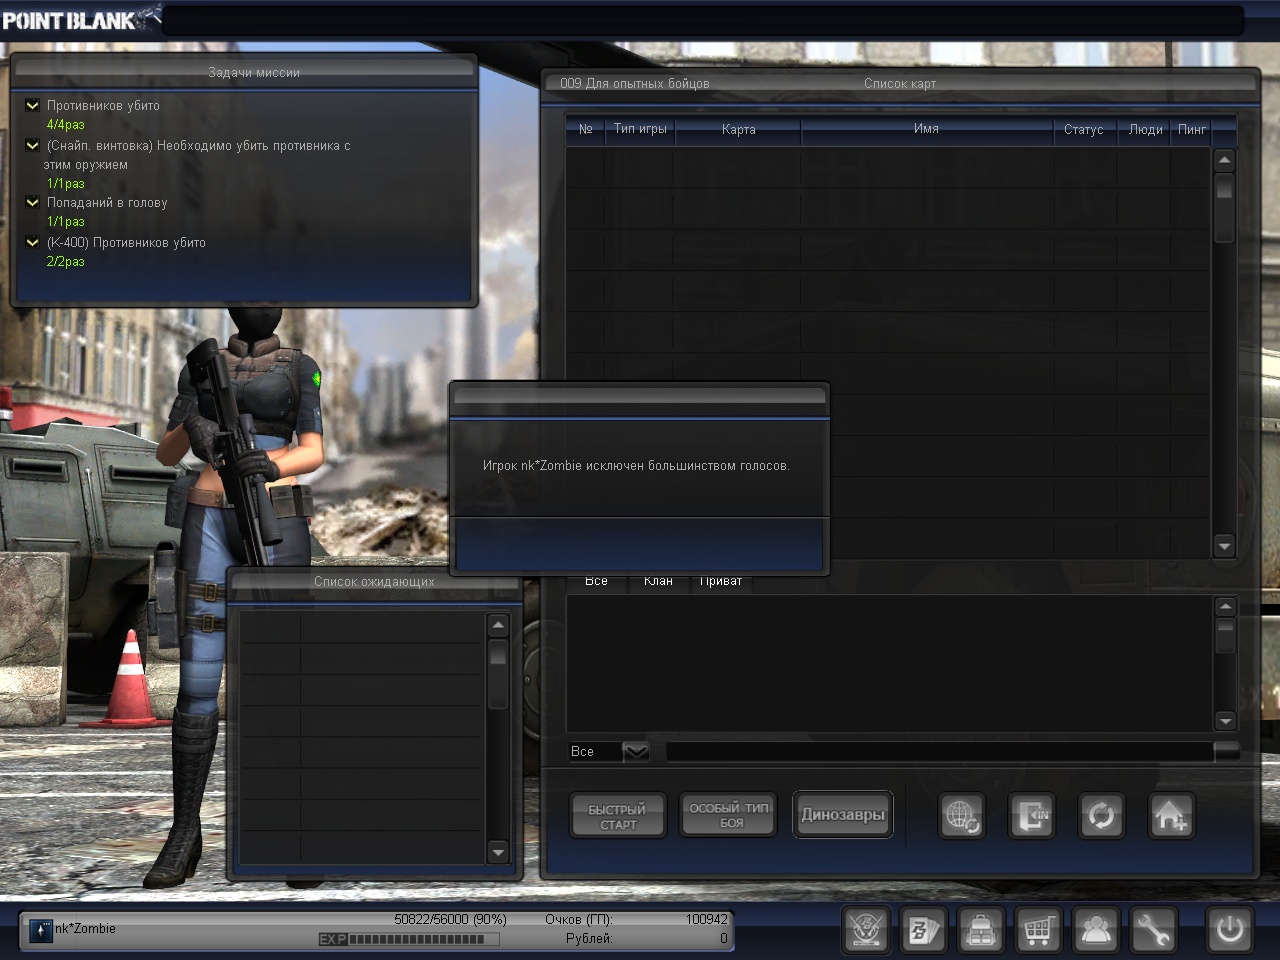Open the inventory backpack icon
The image size is (1280, 960).
point(980,931)
